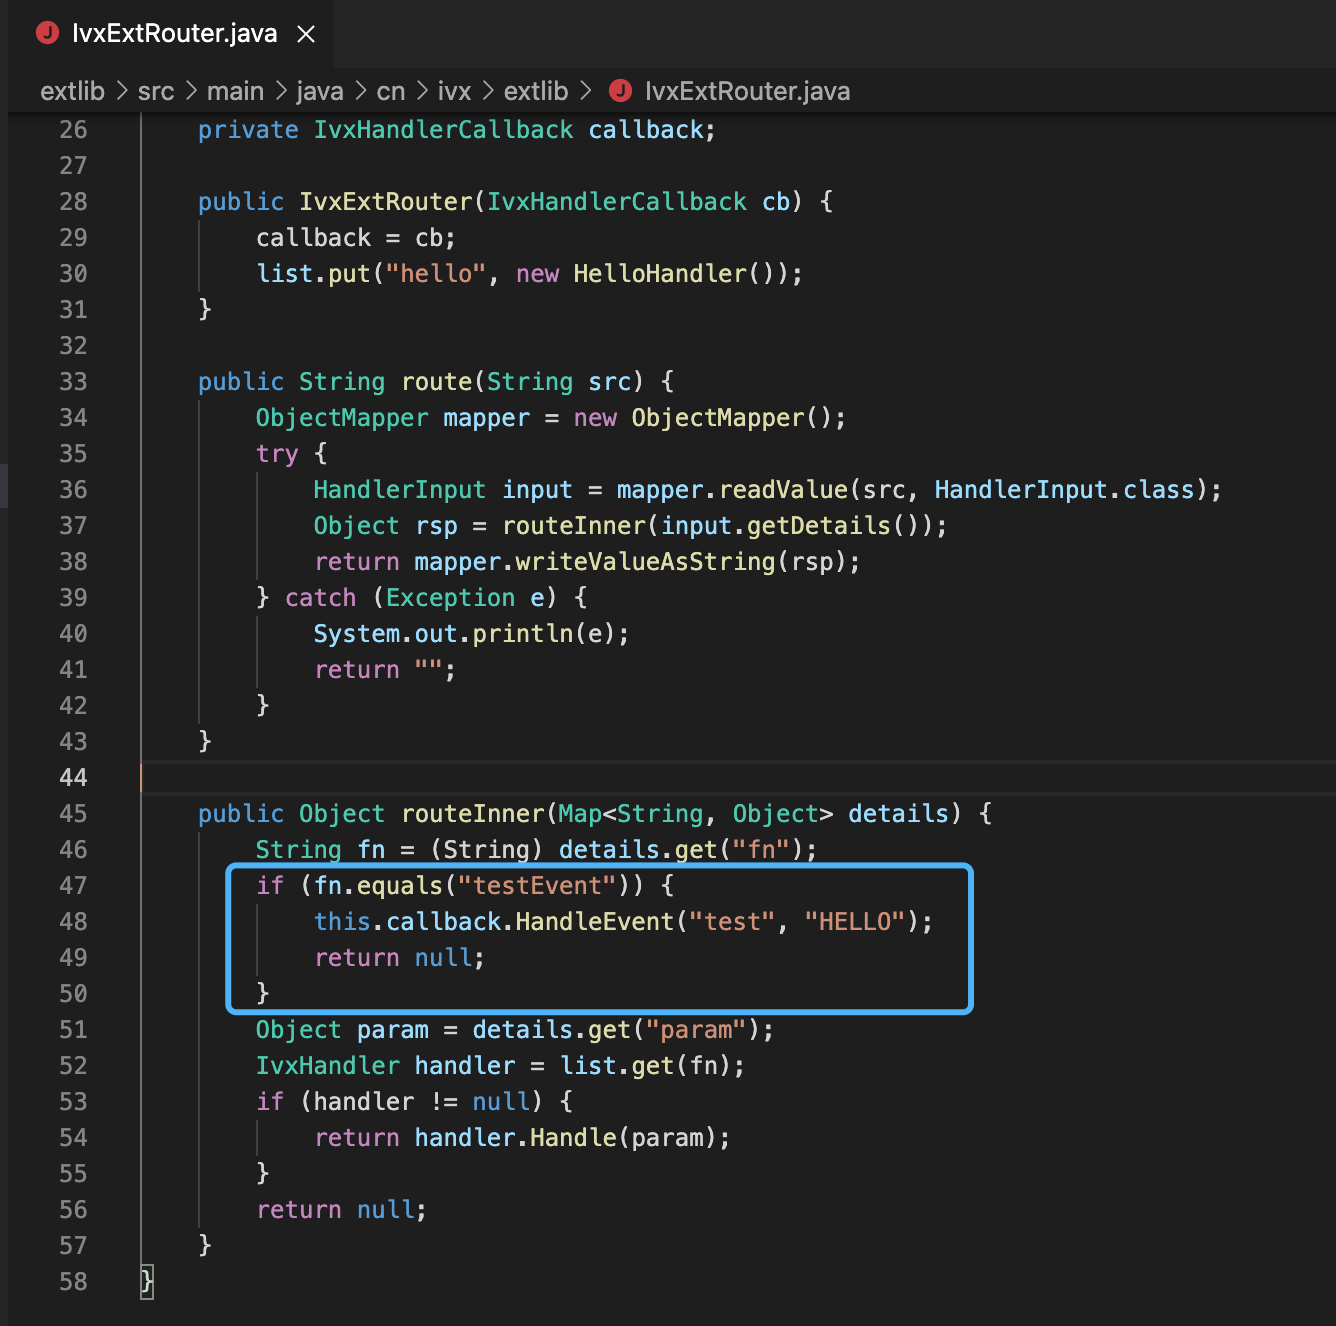The width and height of the screenshot is (1336, 1326).
Task: Click the "fn" string on line 46
Action: (x=761, y=850)
